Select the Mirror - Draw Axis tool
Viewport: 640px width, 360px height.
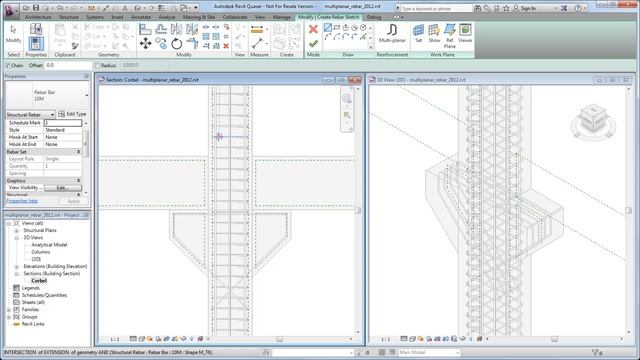pyautogui.click(x=191, y=29)
